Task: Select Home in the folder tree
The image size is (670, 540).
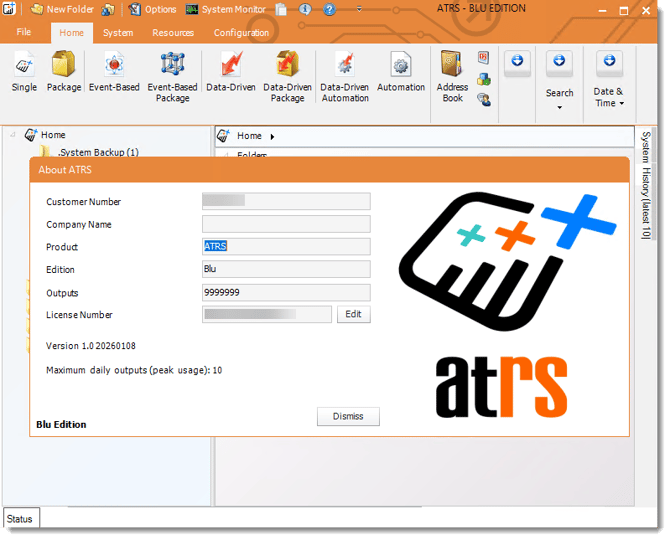Action: (53, 135)
